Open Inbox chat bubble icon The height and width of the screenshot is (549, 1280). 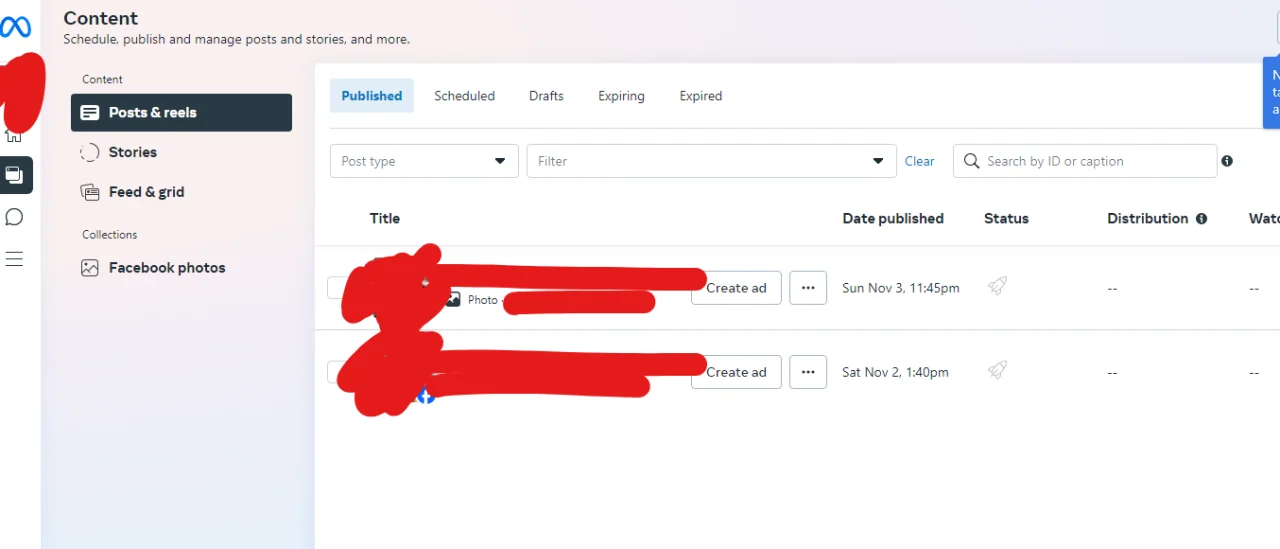point(14,217)
